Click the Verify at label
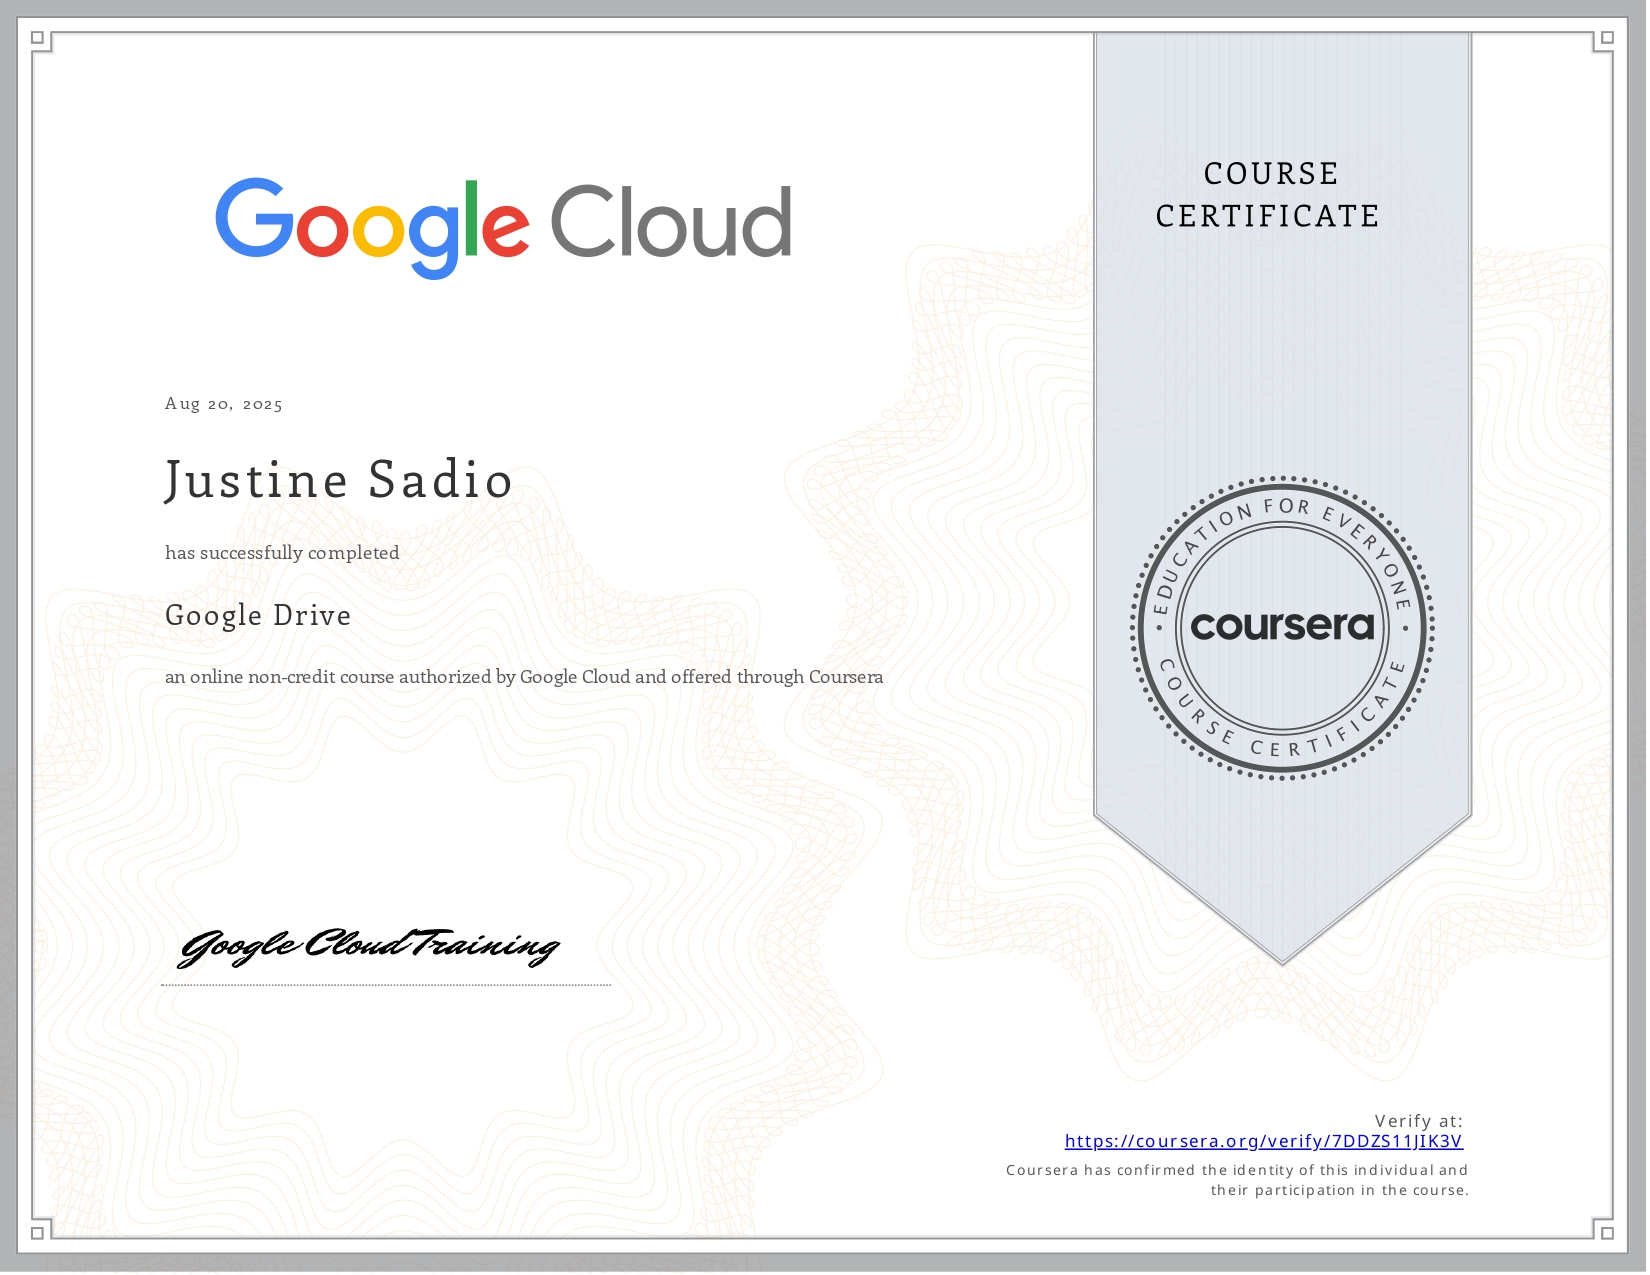The image size is (1650, 1275). 1418,1122
